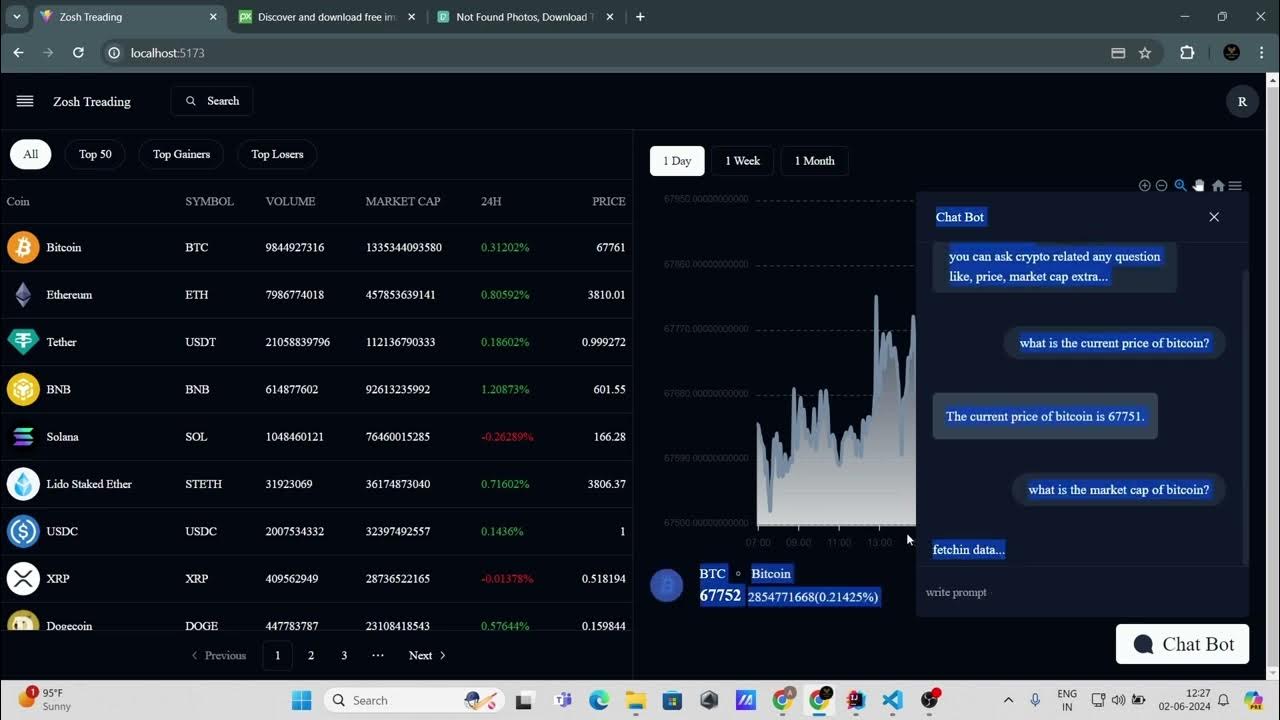Click the chat write prompt field
1280x720 pixels.
(1082, 592)
